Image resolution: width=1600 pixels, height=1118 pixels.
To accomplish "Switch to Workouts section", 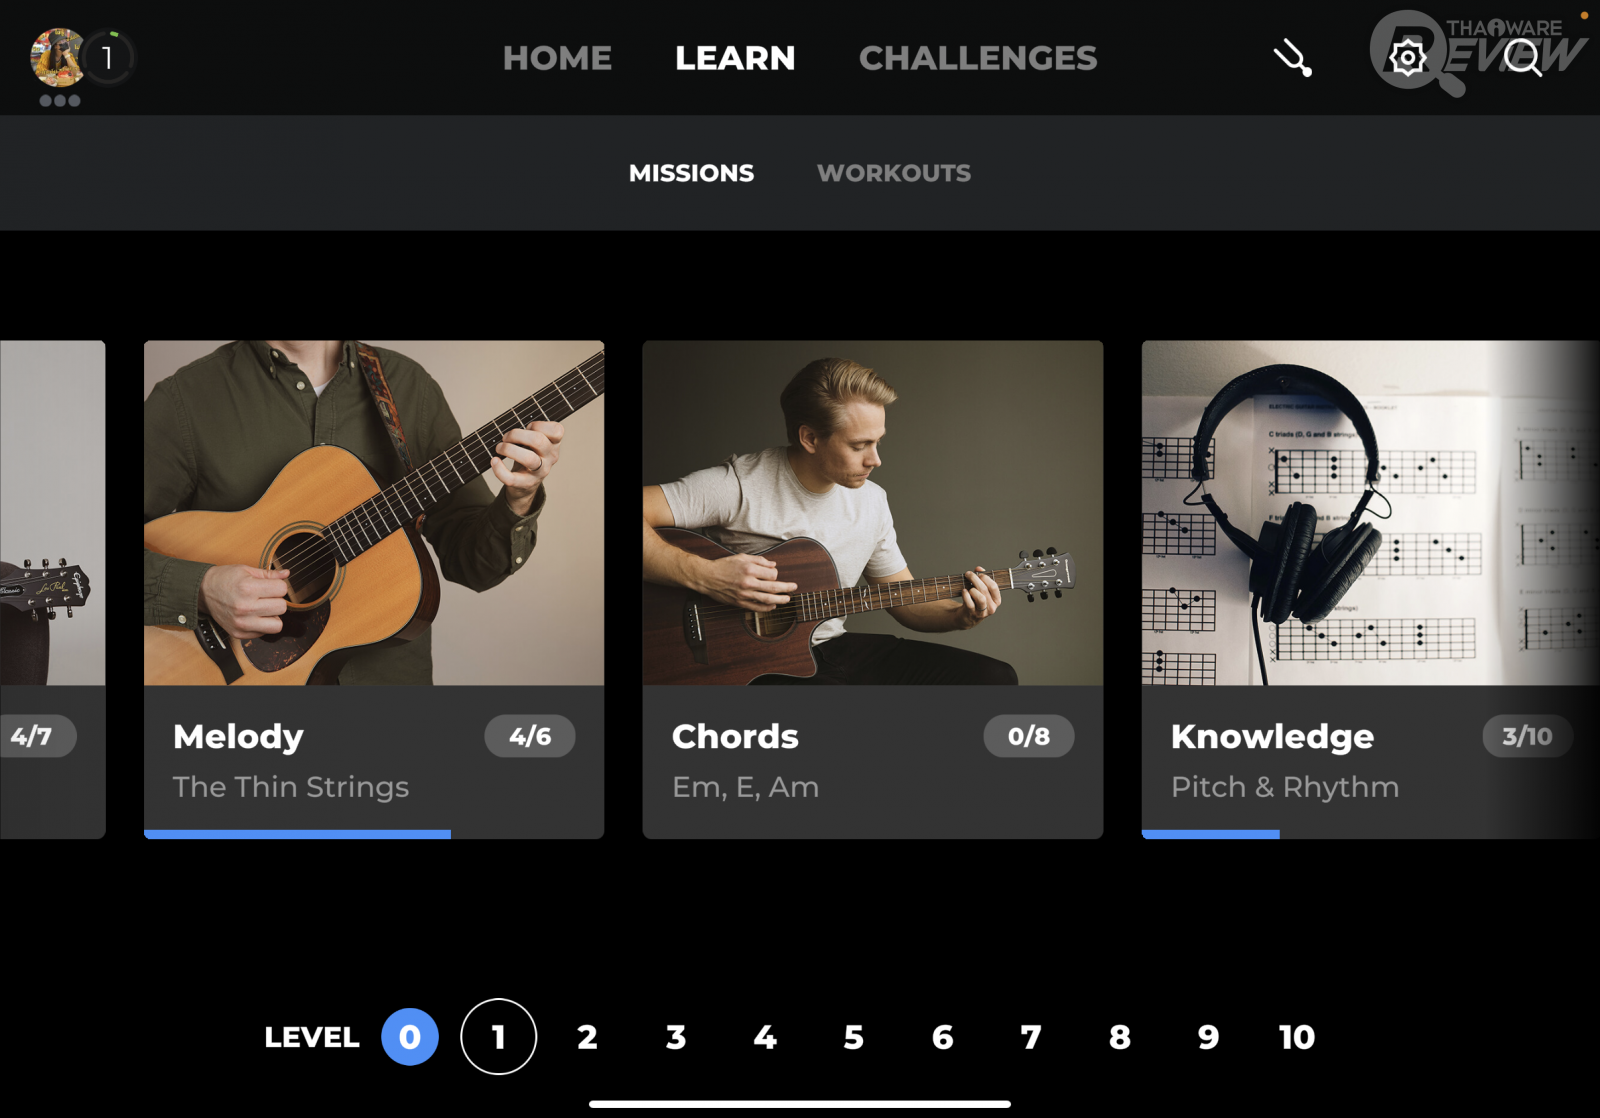I will coord(893,173).
